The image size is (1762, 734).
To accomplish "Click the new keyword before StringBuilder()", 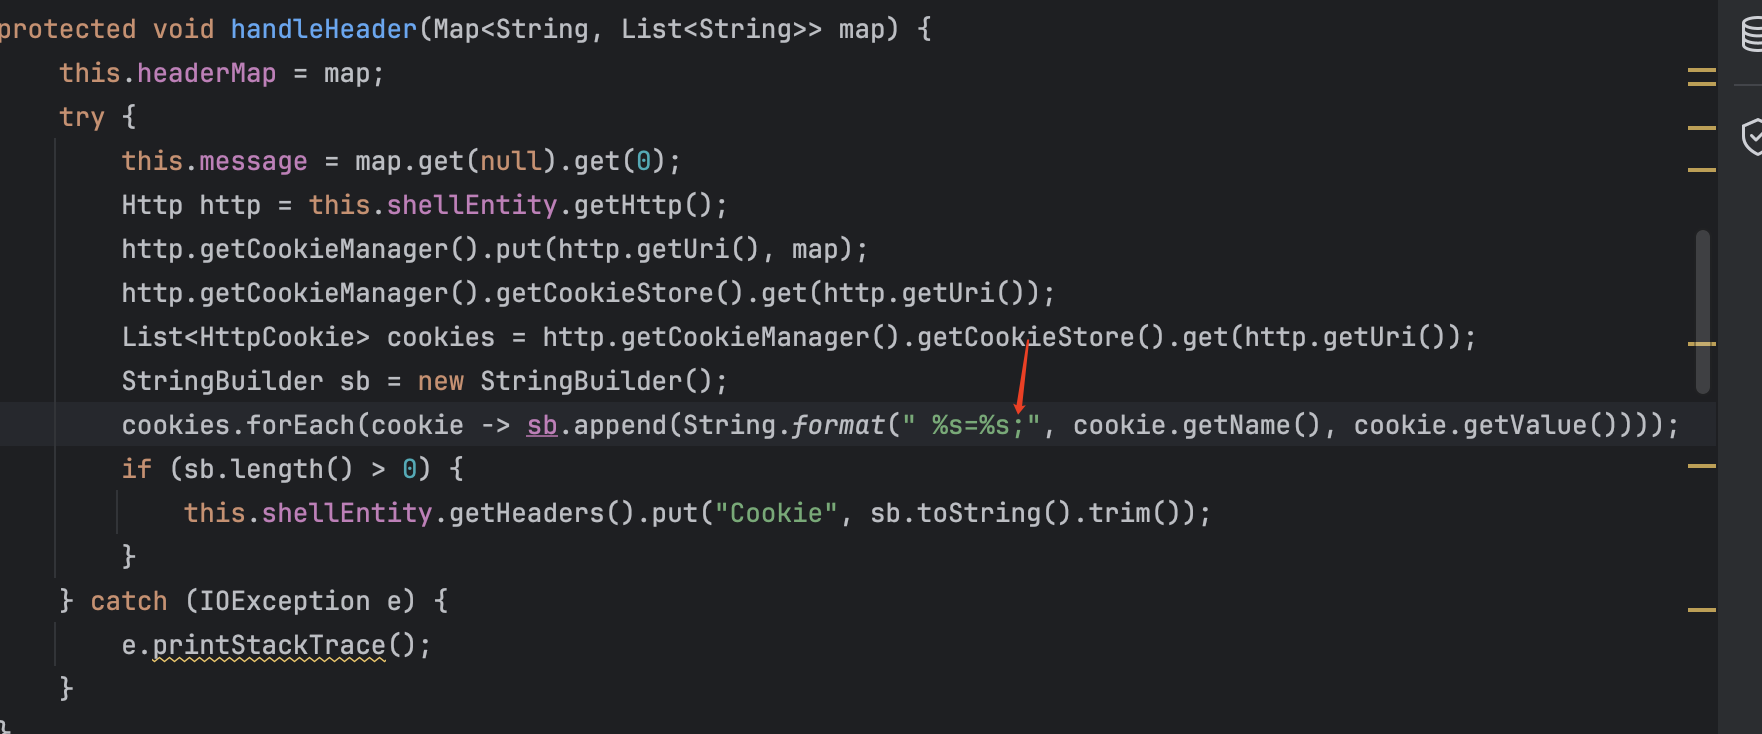I will (x=440, y=381).
